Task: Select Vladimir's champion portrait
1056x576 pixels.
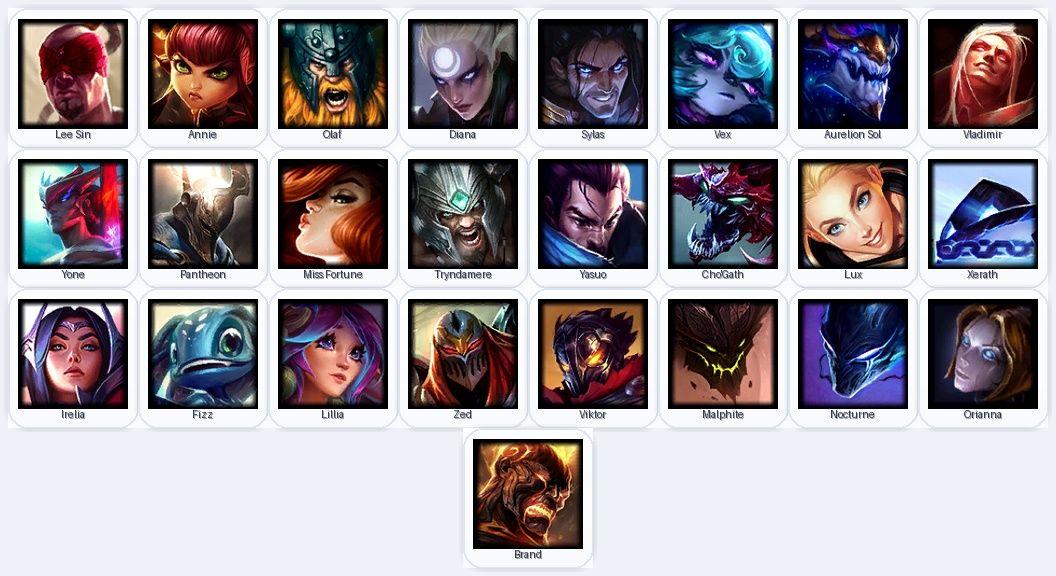Action: point(983,74)
